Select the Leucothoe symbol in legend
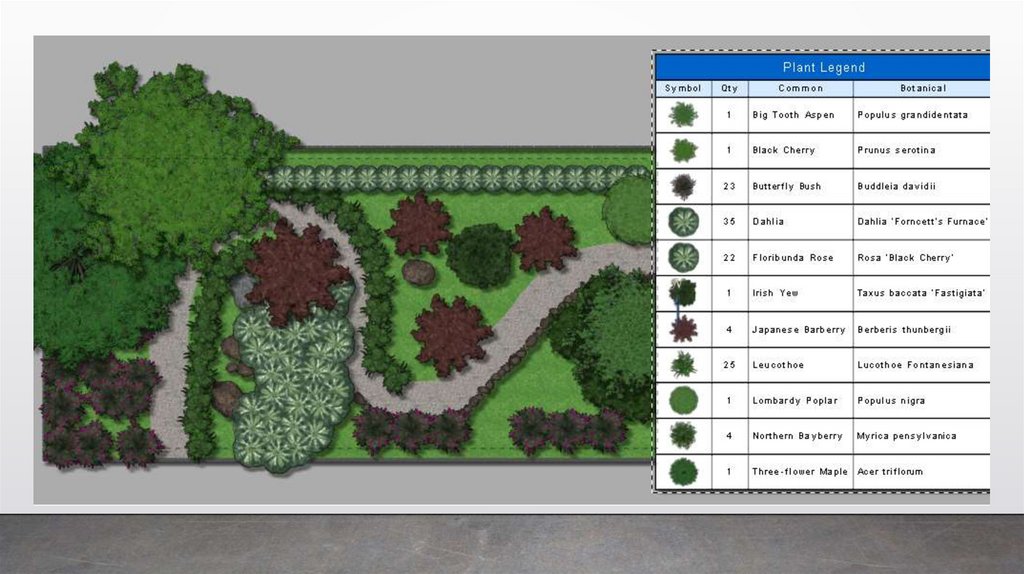Image resolution: width=1024 pixels, height=574 pixels. [x=683, y=365]
